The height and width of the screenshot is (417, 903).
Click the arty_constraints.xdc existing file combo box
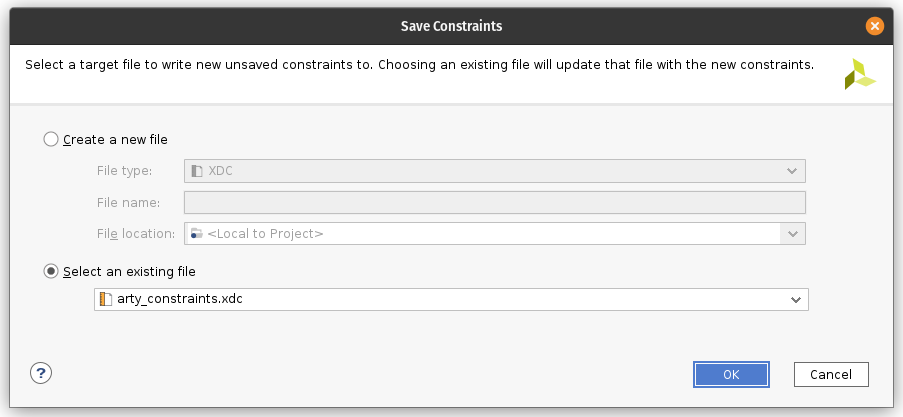pos(452,300)
